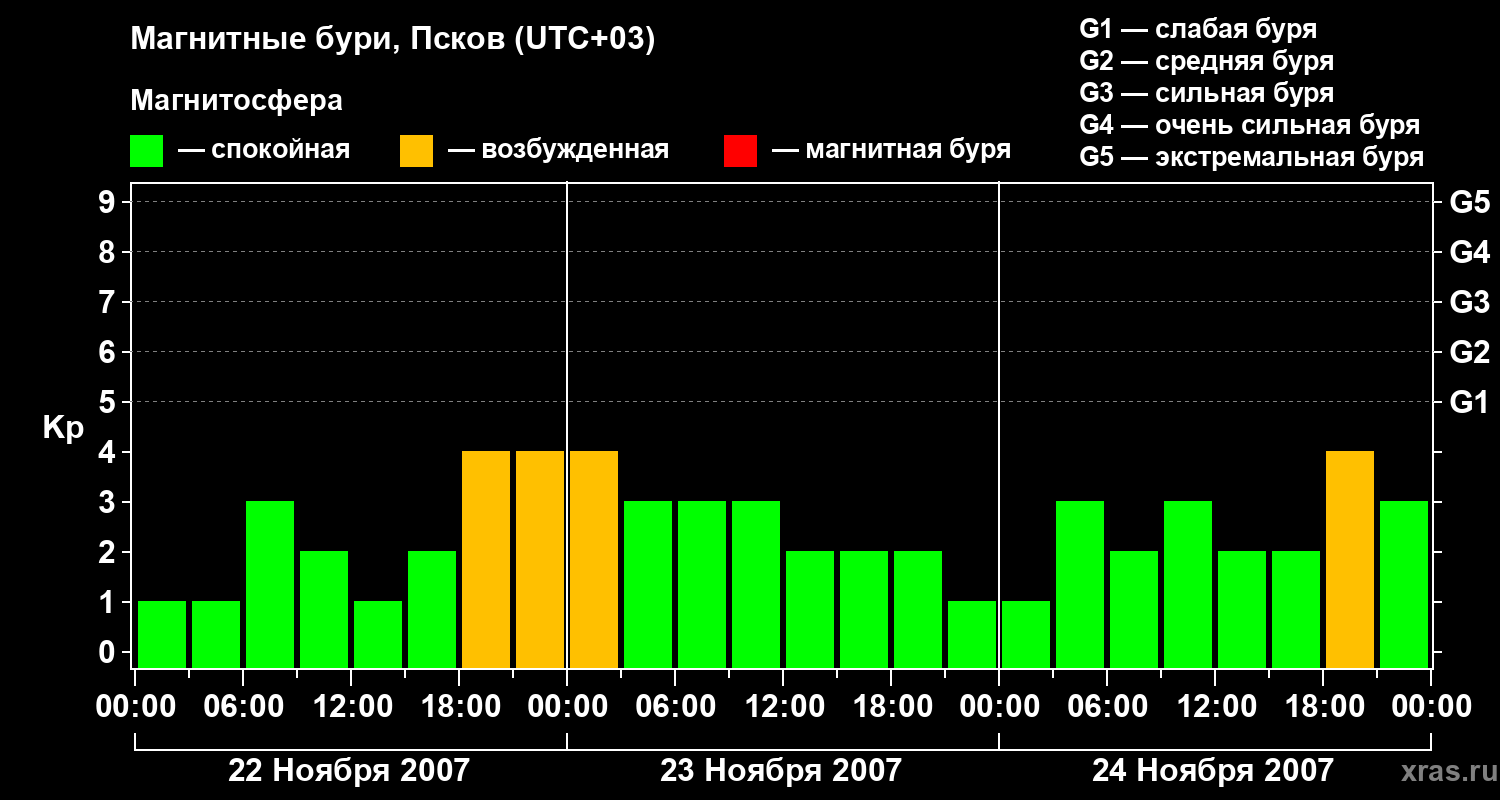Click the '— возбужденная' legend label
Viewport: 1500px width, 800px height.
pyautogui.click(x=558, y=150)
